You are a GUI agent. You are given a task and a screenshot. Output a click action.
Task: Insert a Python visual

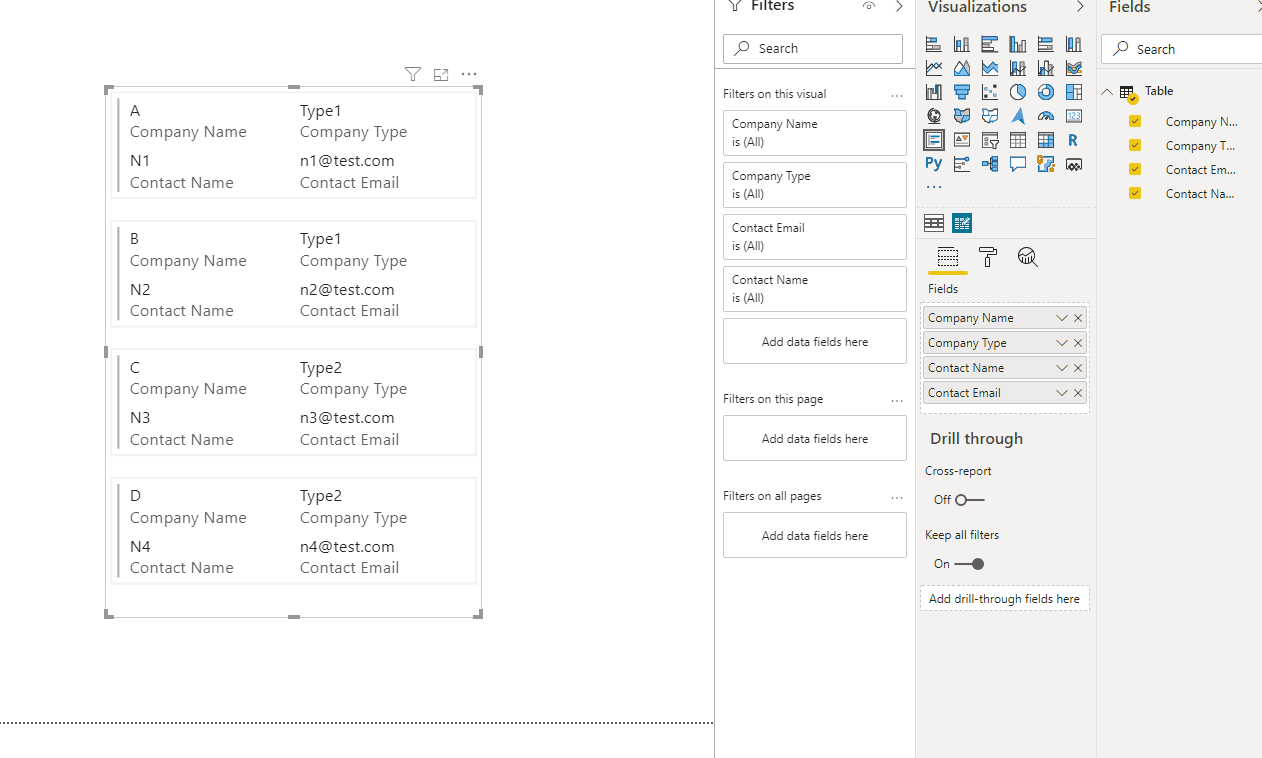coord(934,164)
